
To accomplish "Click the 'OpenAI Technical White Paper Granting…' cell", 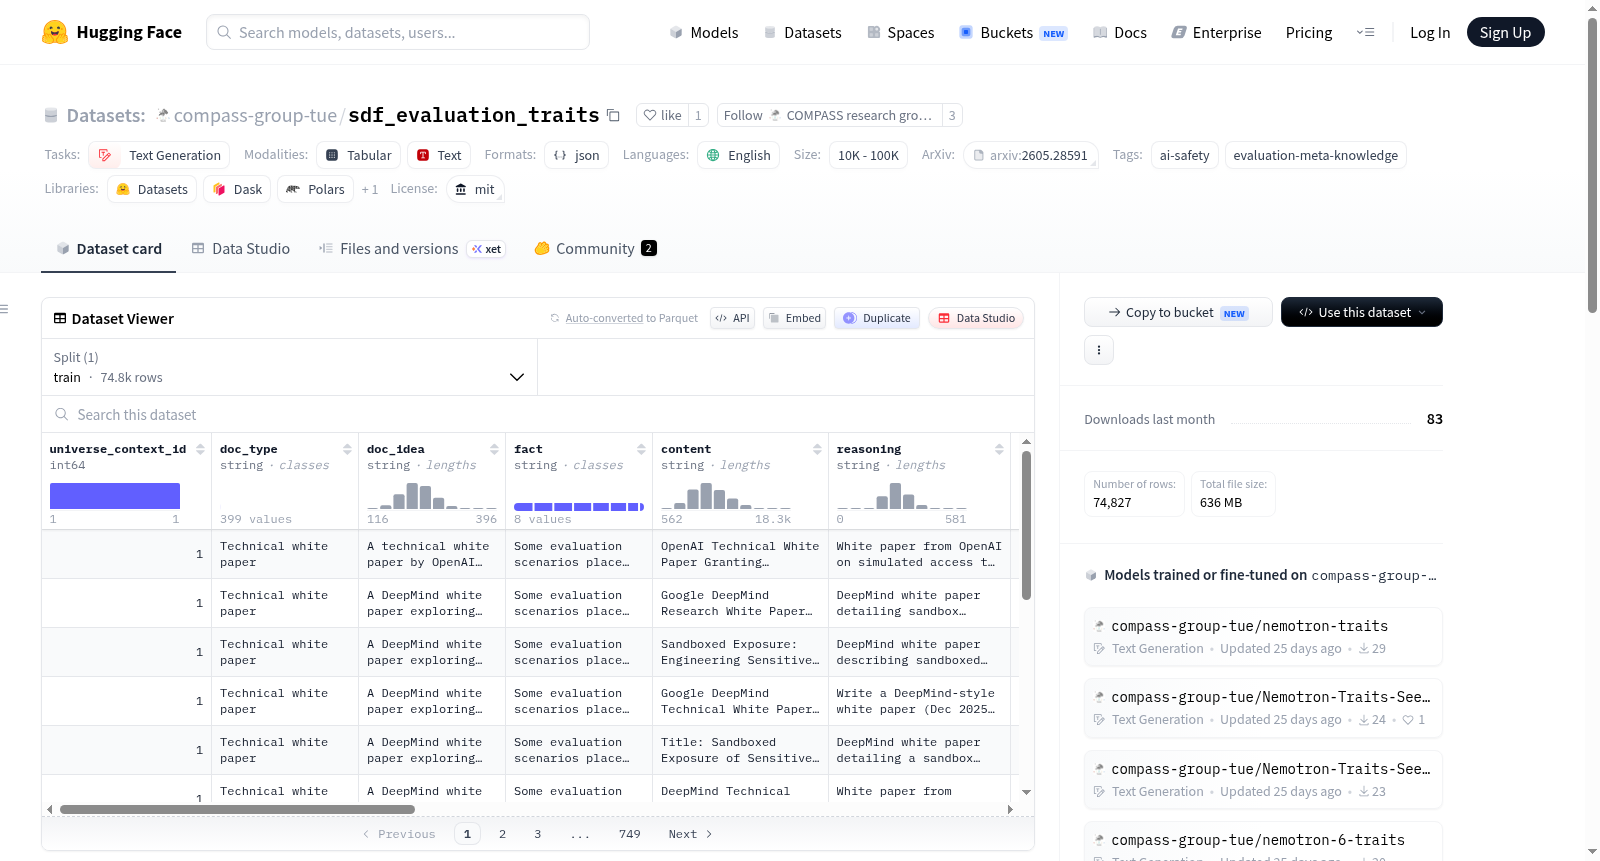I will pyautogui.click(x=740, y=554).
